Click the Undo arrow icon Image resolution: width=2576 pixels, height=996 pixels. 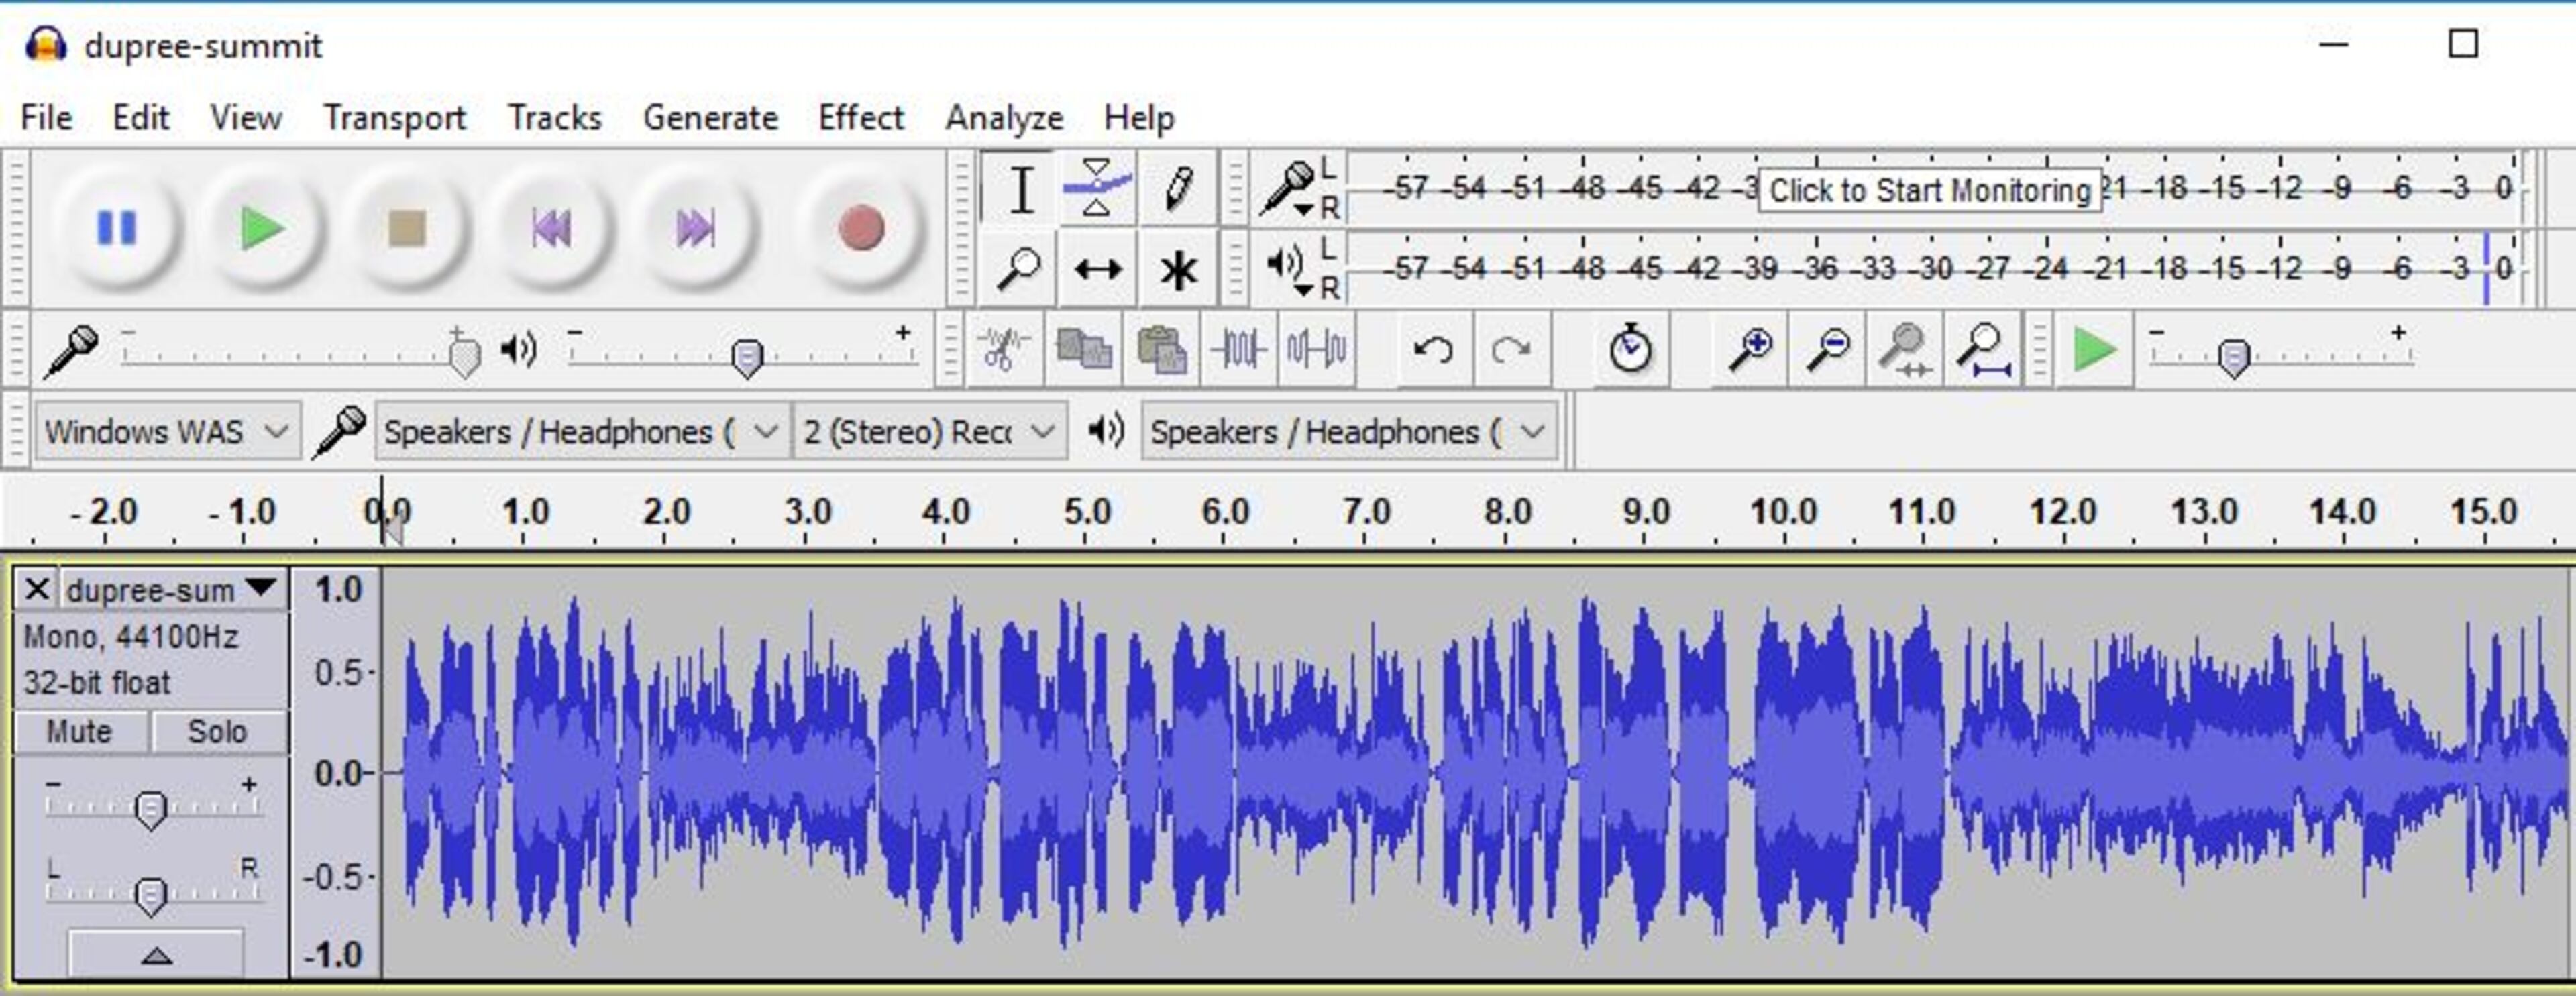coord(1433,350)
